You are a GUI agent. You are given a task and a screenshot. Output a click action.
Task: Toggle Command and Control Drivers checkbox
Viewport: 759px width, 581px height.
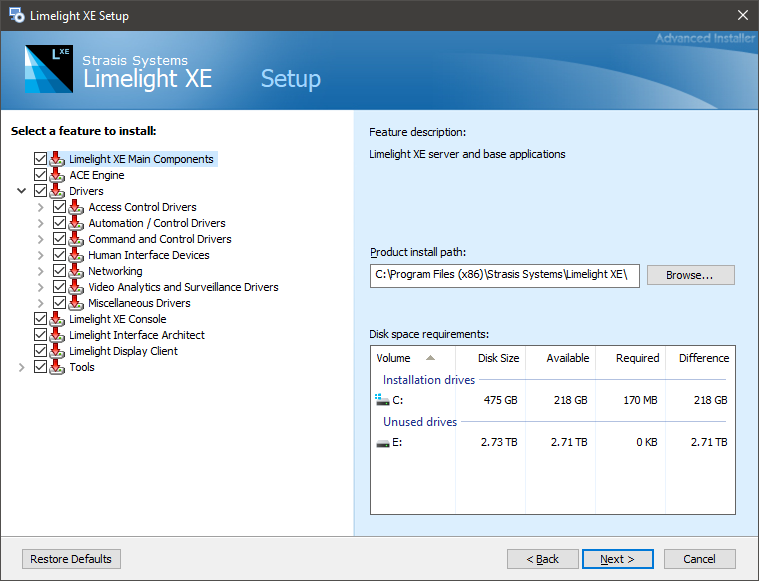[x=59, y=239]
